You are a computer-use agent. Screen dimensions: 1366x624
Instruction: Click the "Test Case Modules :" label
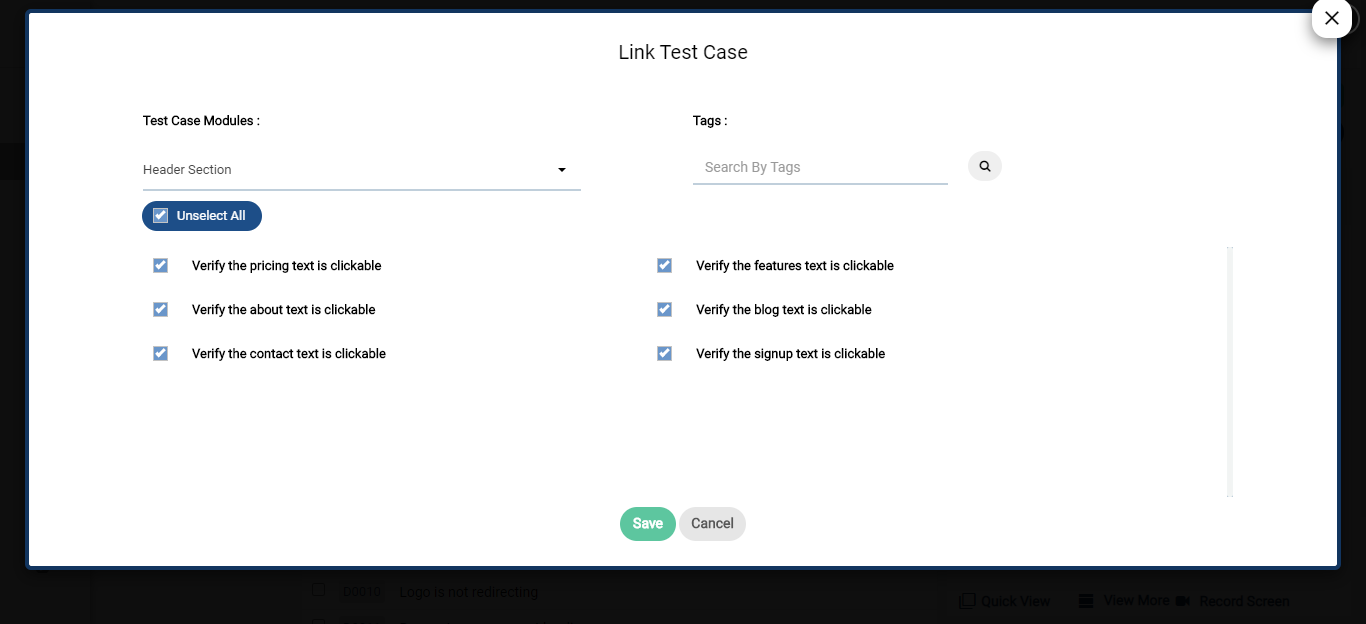pyautogui.click(x=201, y=121)
